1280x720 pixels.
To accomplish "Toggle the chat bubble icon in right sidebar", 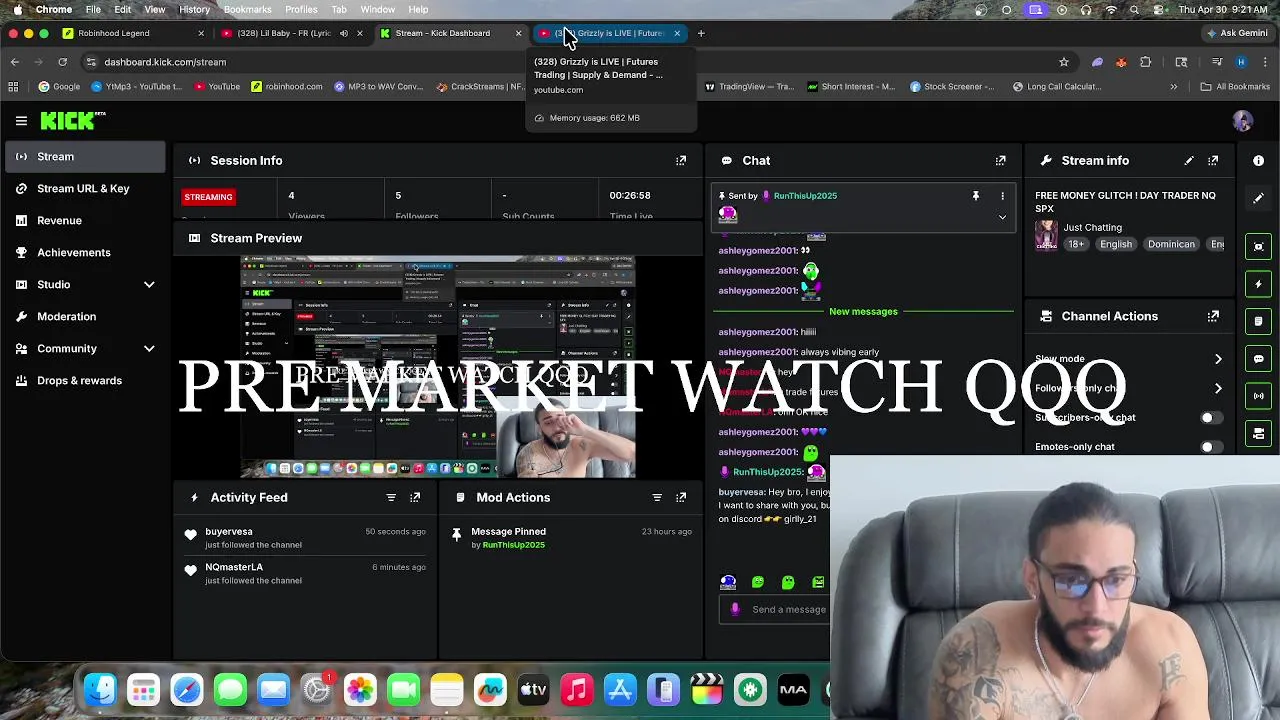I will click(1259, 359).
